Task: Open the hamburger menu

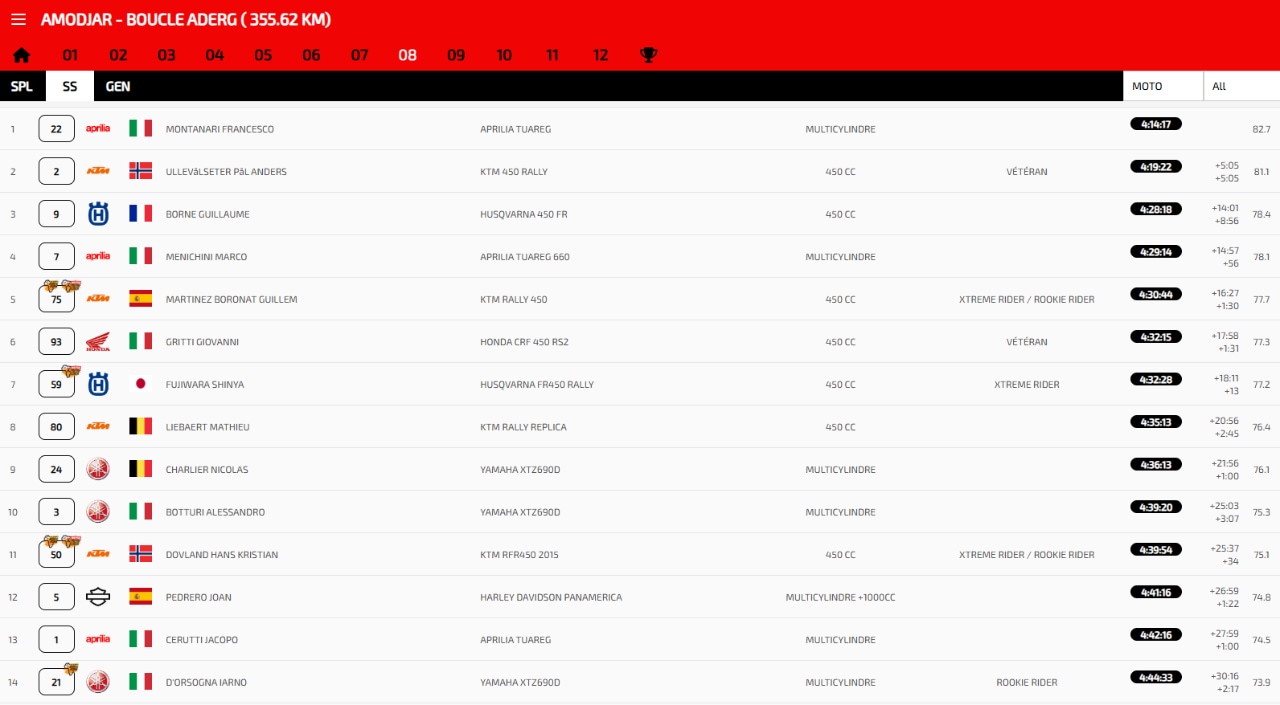Action: [x=18, y=20]
